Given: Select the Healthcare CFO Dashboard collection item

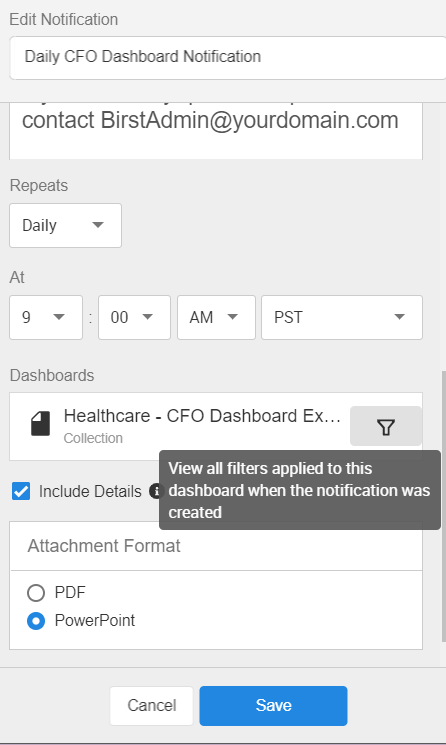Looking at the screenshot, I should [216, 426].
